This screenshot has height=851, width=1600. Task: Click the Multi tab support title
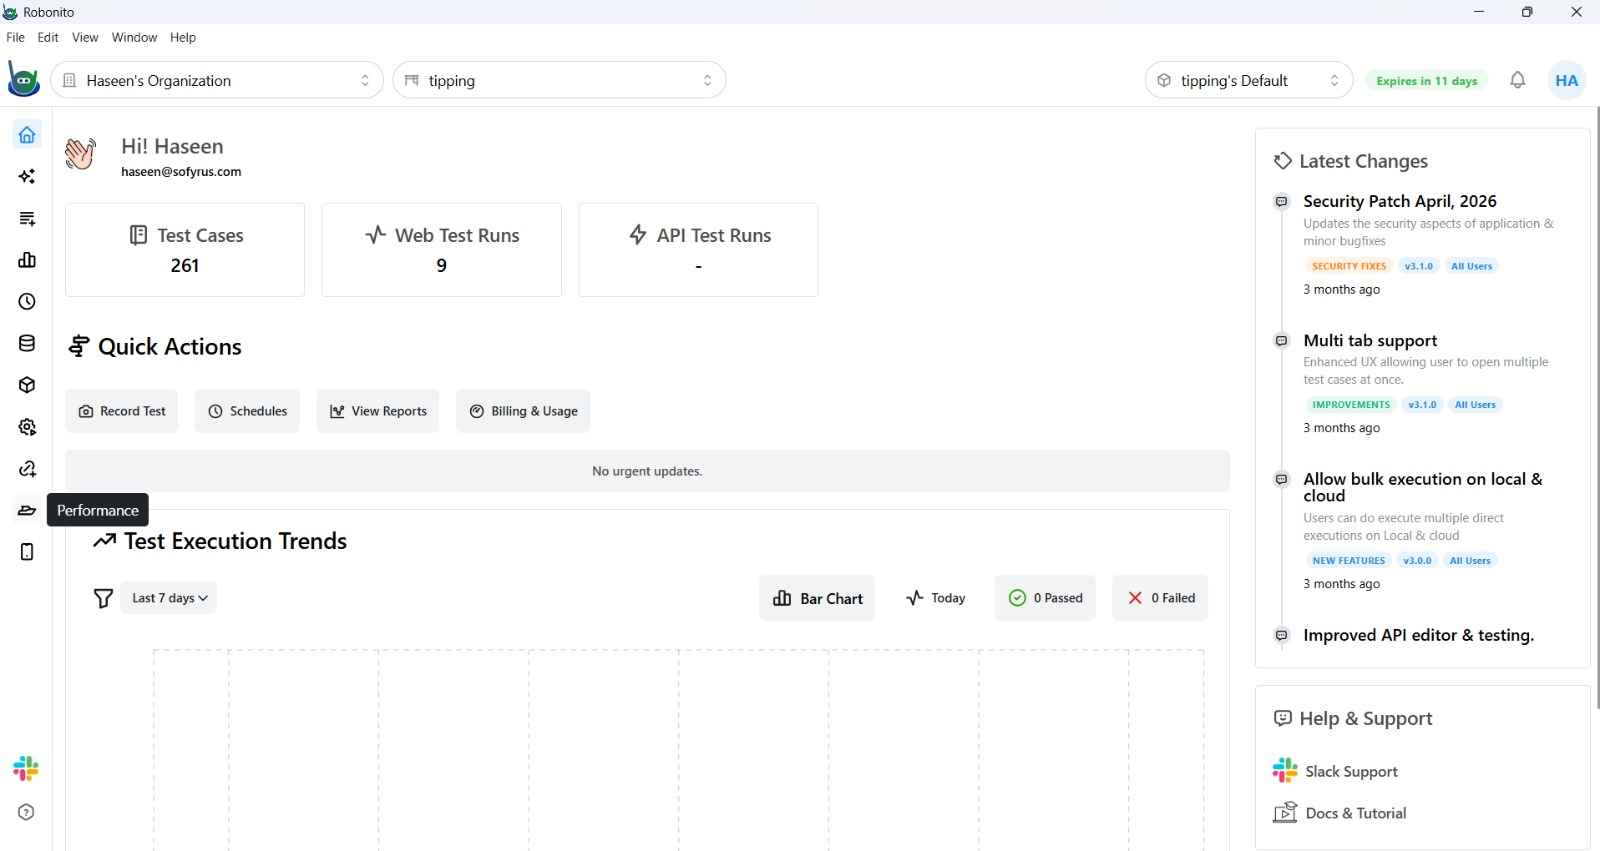[1370, 341]
